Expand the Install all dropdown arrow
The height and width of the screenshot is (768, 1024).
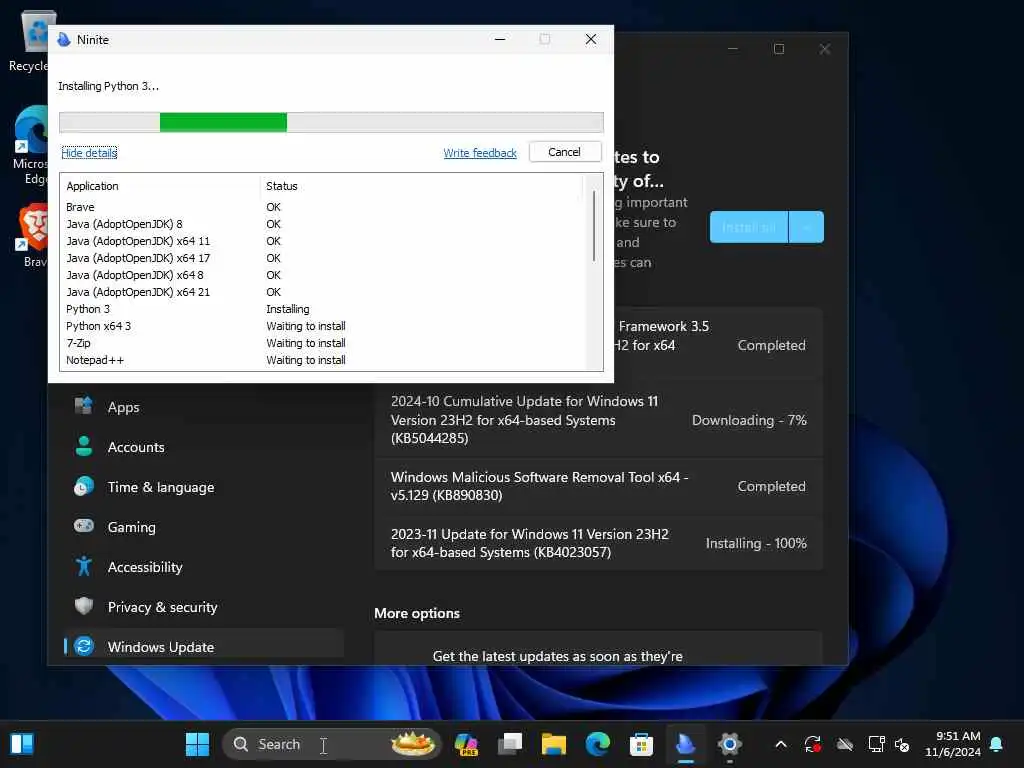pyautogui.click(x=807, y=227)
